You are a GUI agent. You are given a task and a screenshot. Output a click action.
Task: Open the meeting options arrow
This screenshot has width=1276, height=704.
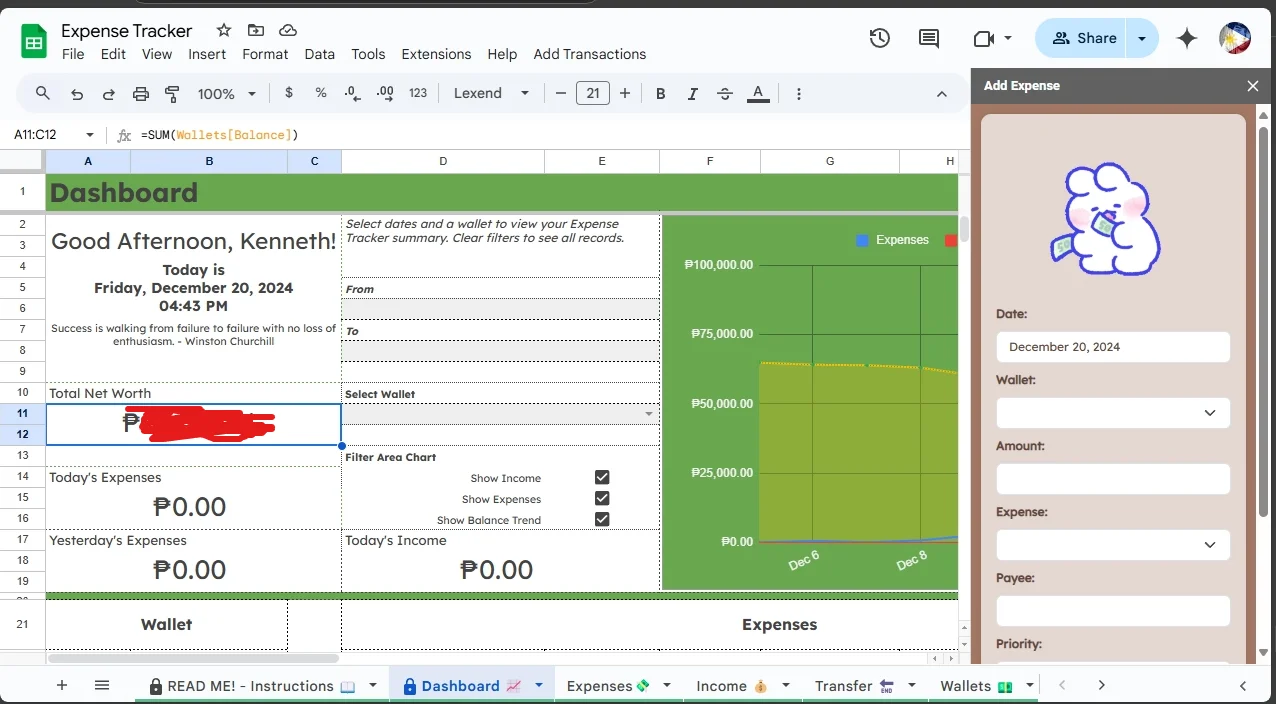[x=1008, y=38]
